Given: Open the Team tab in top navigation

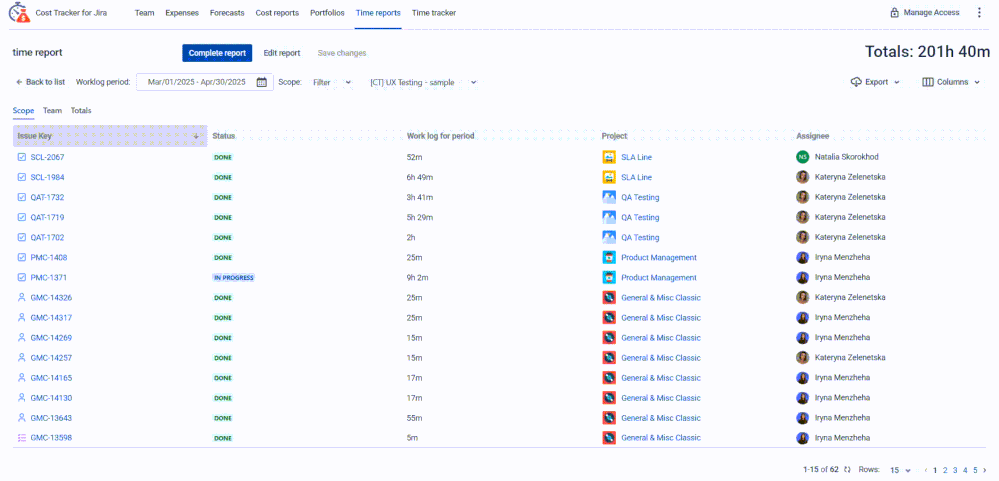Looking at the screenshot, I should coord(144,13).
